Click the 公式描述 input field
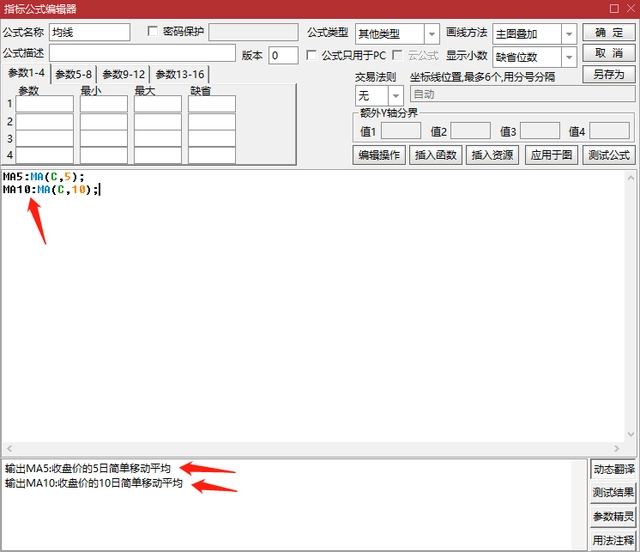This screenshot has width=640, height=552. click(x=142, y=53)
